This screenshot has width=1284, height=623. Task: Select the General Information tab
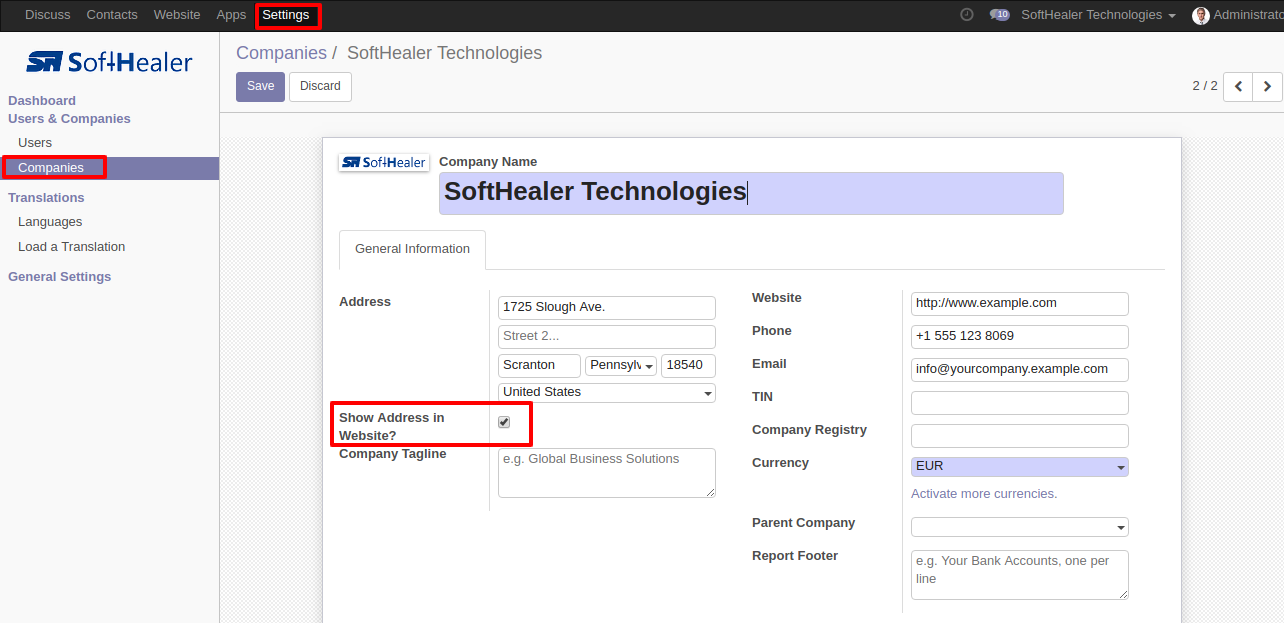pyautogui.click(x=412, y=249)
